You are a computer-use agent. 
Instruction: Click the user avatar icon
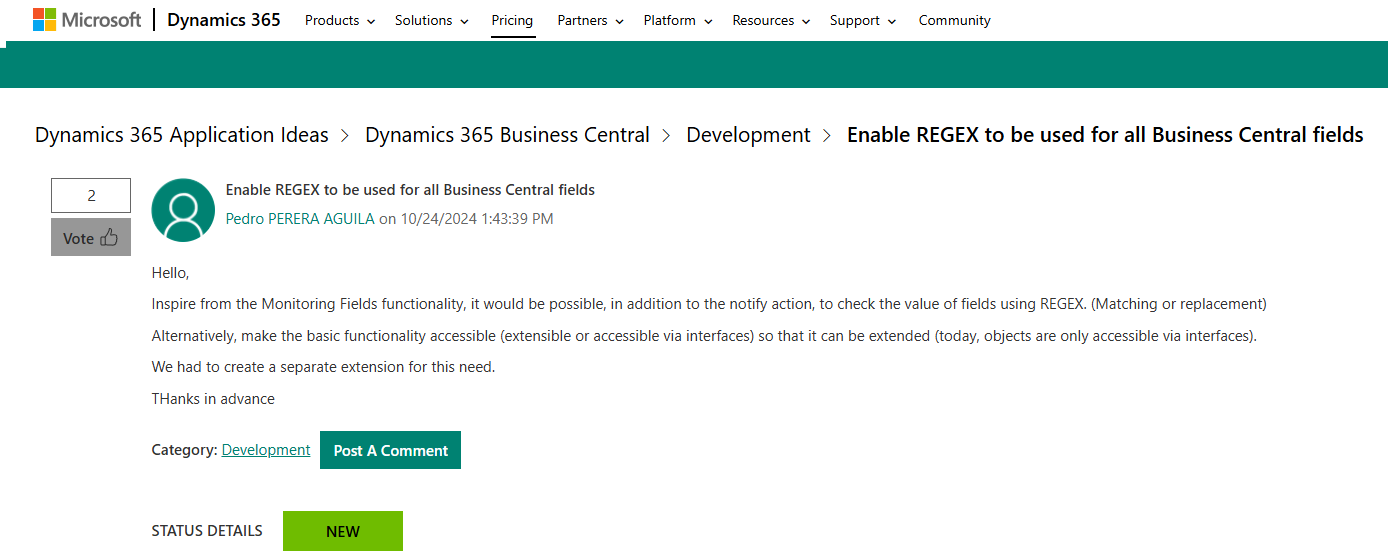click(x=183, y=210)
